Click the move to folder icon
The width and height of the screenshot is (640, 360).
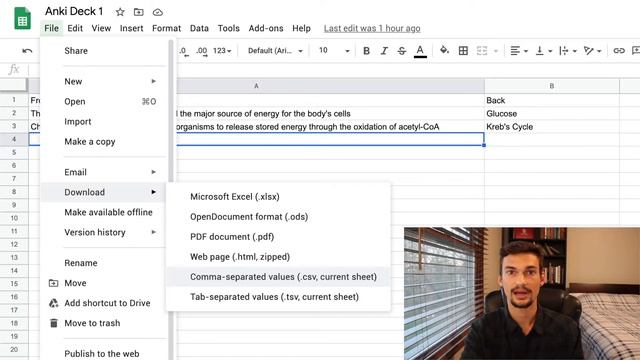[139, 12]
